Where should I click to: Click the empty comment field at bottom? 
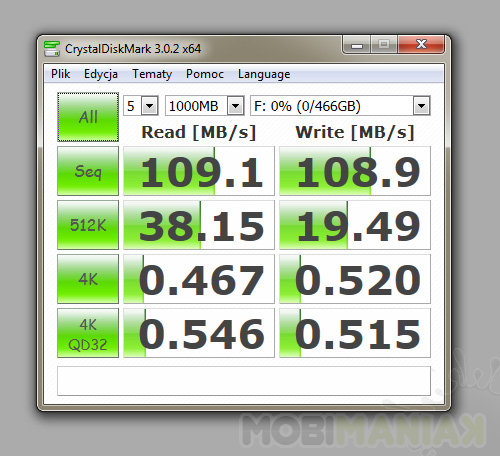point(244,381)
